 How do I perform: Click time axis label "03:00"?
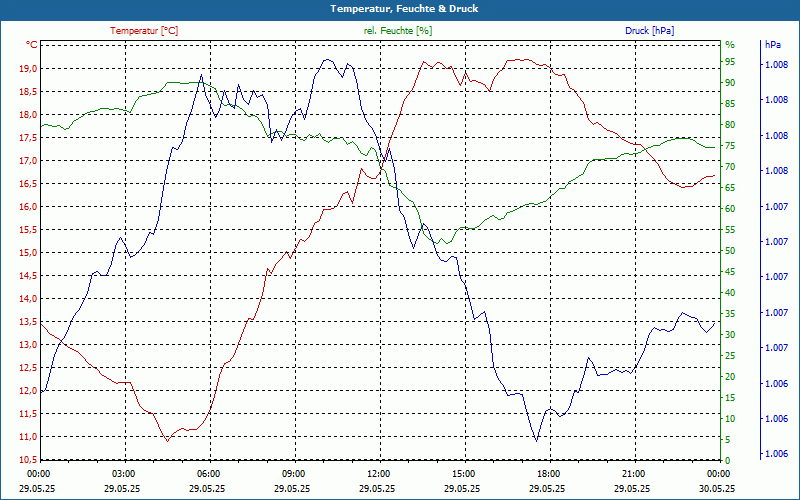click(x=122, y=473)
